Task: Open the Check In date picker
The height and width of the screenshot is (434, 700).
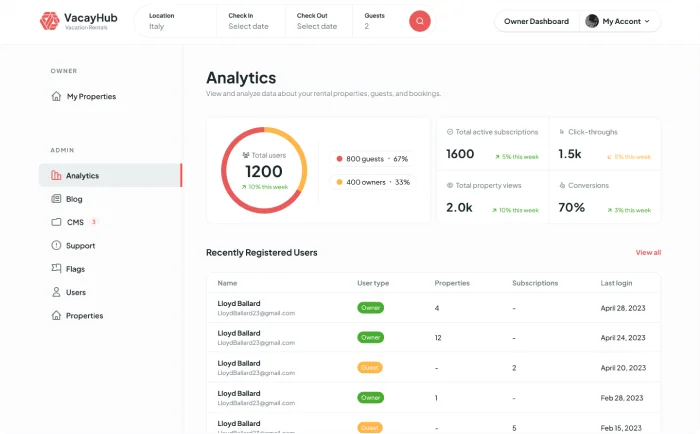Action: [252, 21]
